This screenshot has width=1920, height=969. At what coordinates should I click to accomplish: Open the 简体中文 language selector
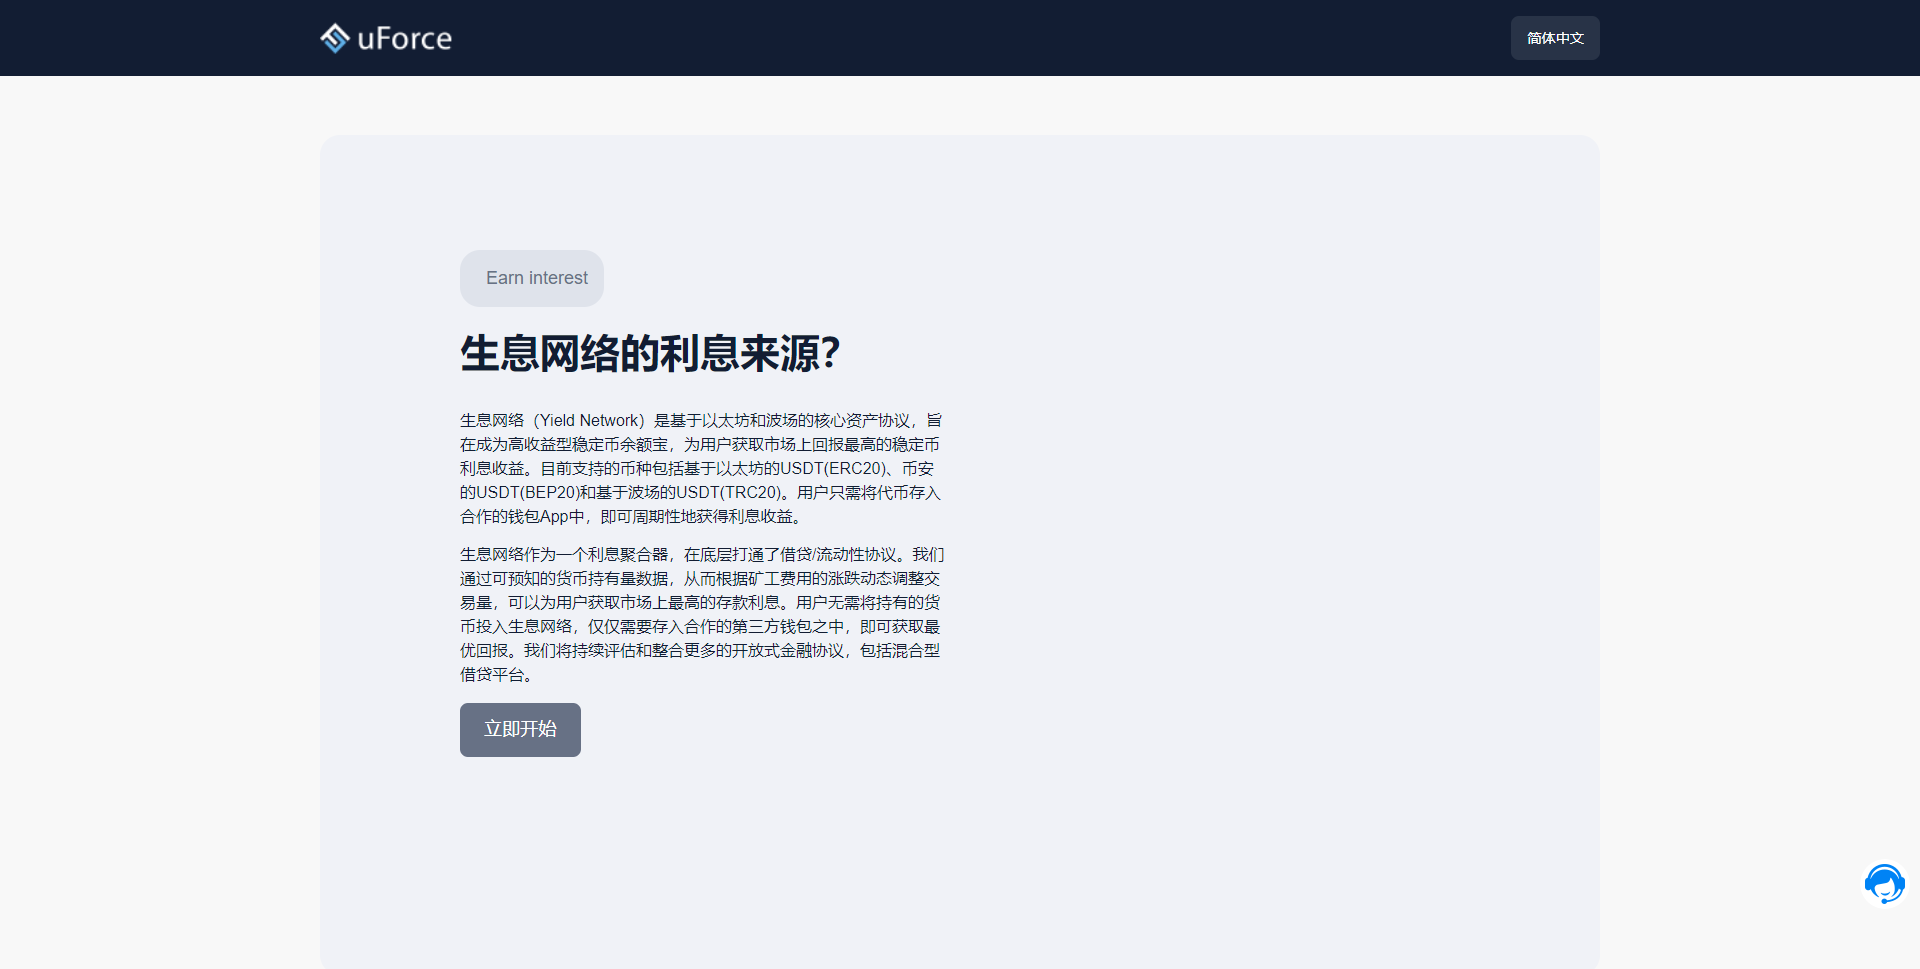1555,38
